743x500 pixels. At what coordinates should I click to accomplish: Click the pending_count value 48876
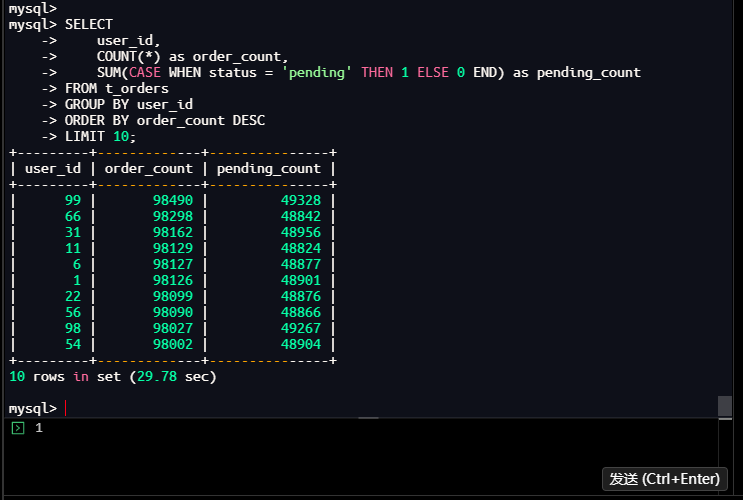click(301, 297)
